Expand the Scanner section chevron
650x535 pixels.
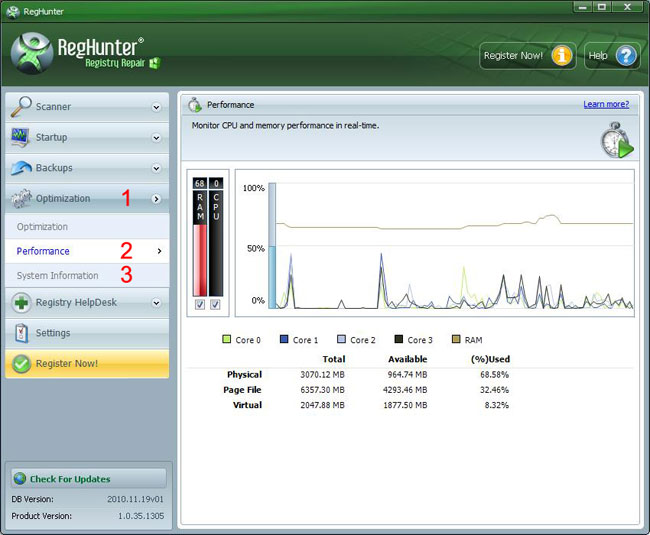coord(156,107)
